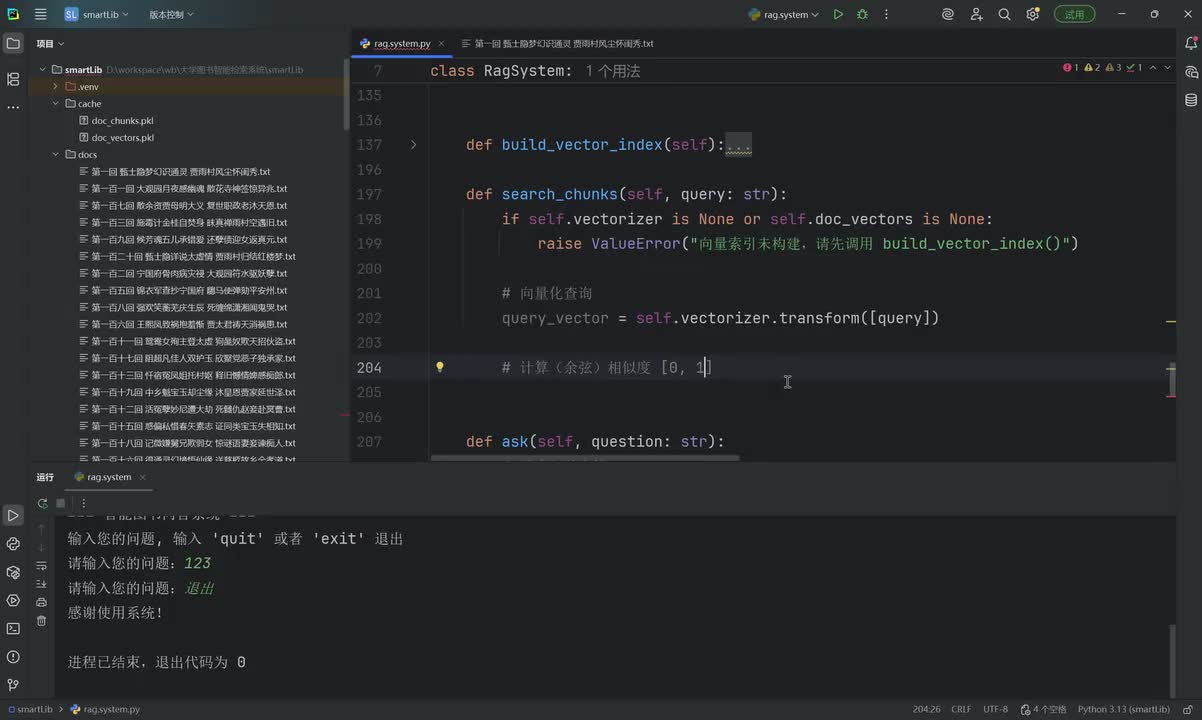Toggle scroll to end in run console
This screenshot has height=720, width=1202.
[41, 583]
